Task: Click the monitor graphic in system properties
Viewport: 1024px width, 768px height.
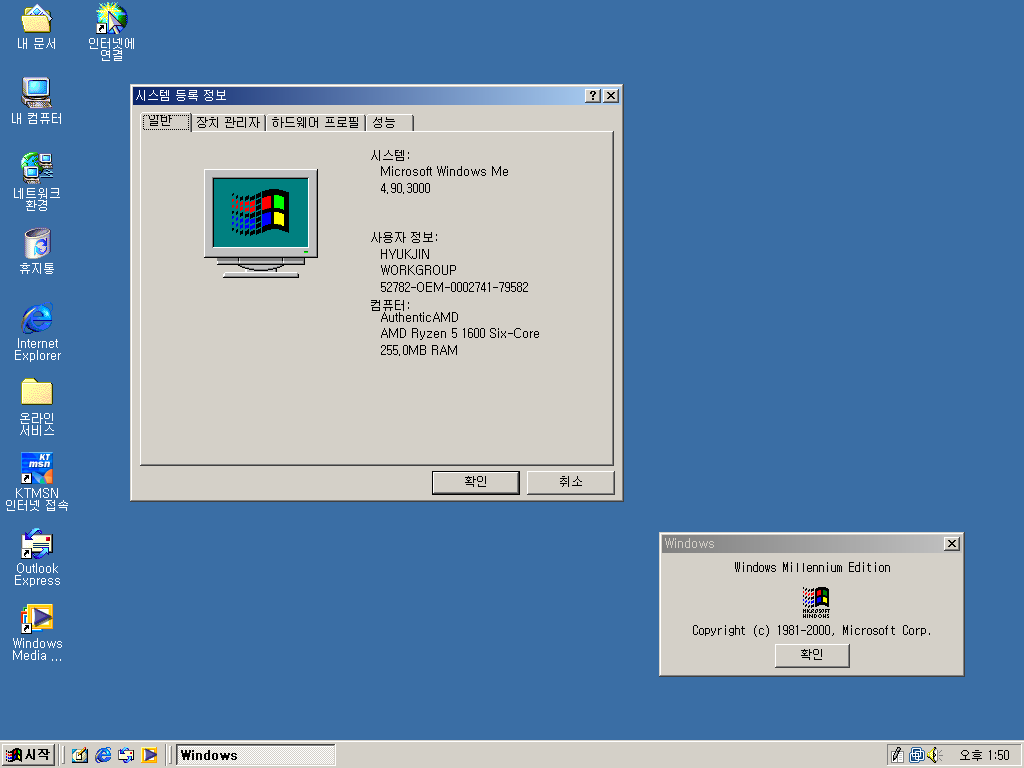Action: point(261,223)
